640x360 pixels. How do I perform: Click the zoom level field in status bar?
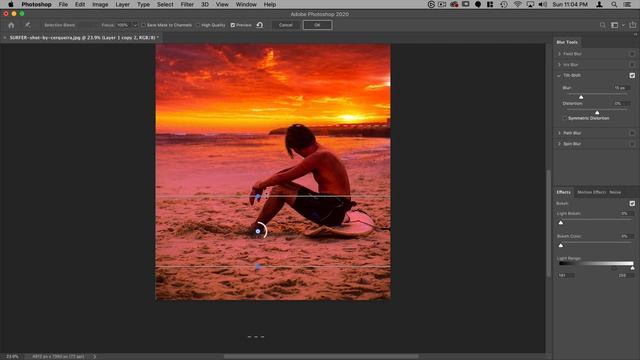pyautogui.click(x=12, y=357)
